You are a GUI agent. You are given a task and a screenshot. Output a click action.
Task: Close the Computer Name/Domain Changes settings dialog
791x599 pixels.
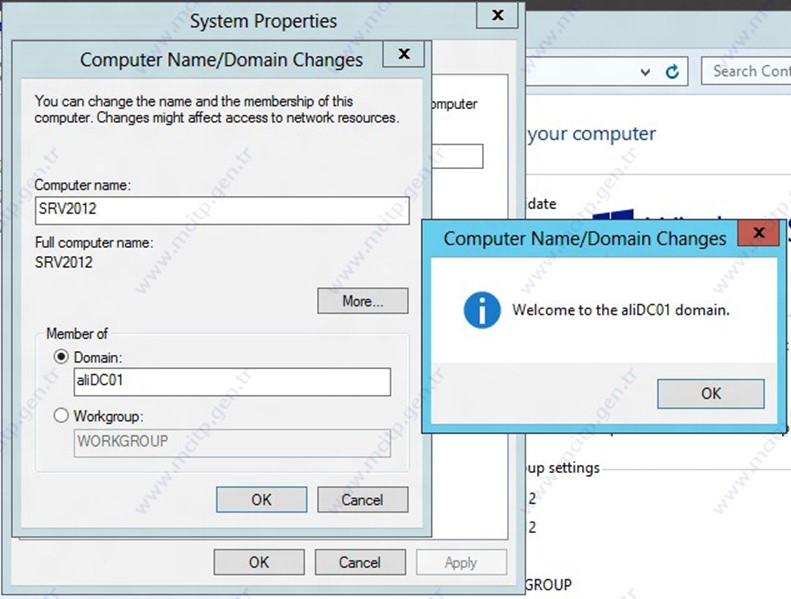[x=404, y=53]
